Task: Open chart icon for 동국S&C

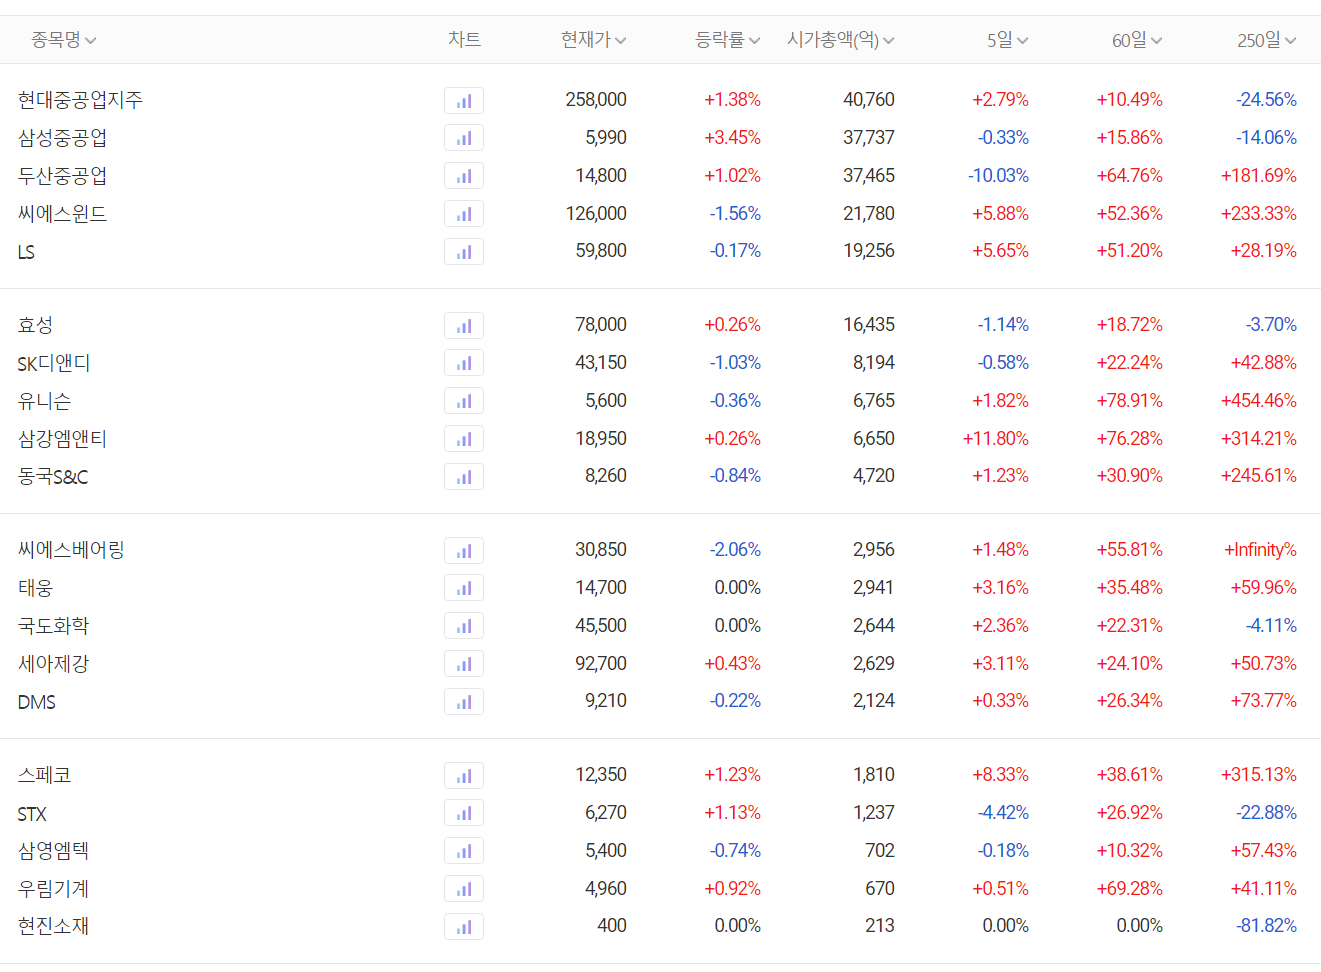Action: pos(464,477)
